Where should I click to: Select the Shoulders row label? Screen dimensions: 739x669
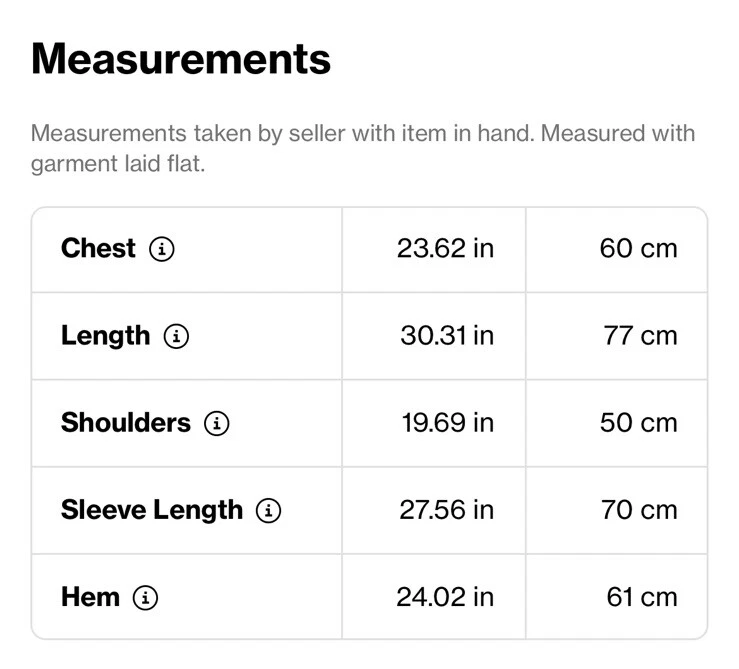pyautogui.click(x=125, y=423)
